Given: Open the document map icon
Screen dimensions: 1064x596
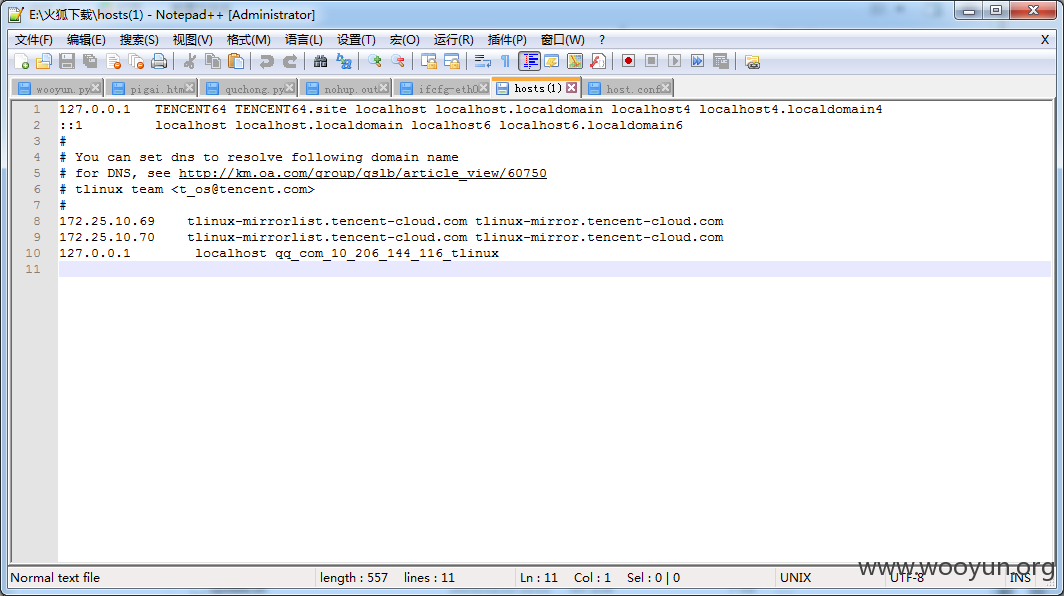Looking at the screenshot, I should [575, 62].
